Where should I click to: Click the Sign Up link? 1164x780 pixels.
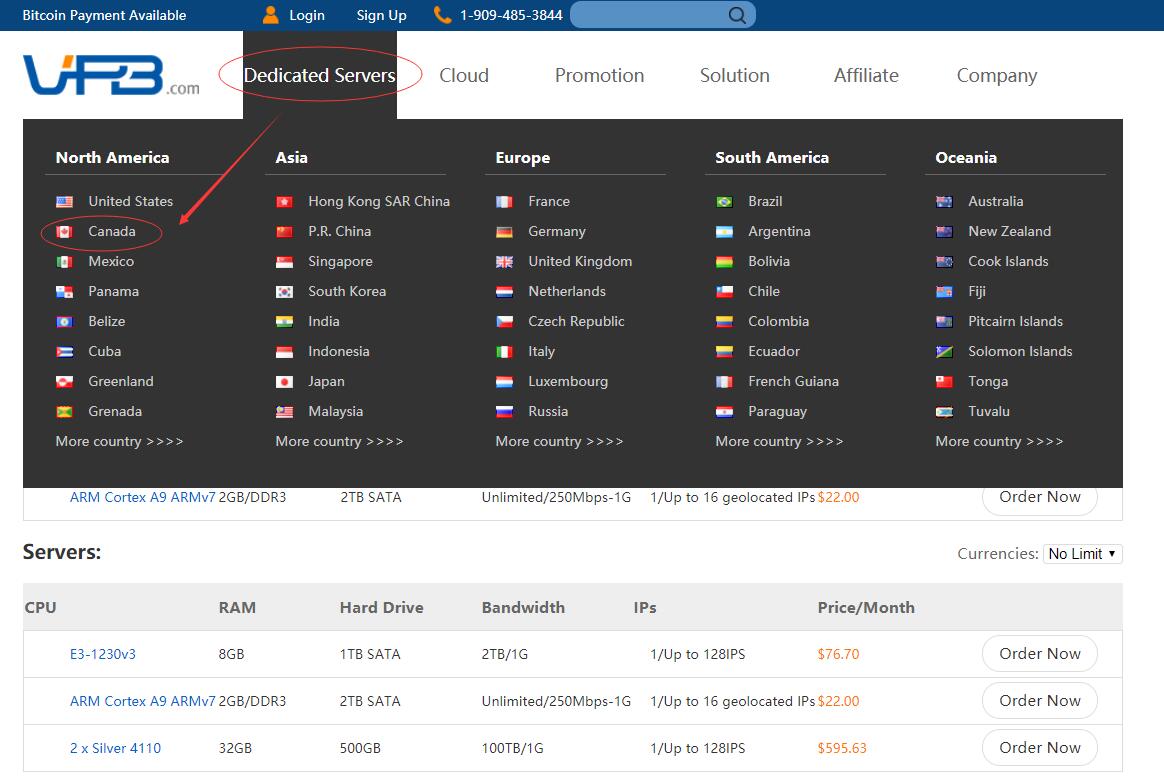click(381, 15)
